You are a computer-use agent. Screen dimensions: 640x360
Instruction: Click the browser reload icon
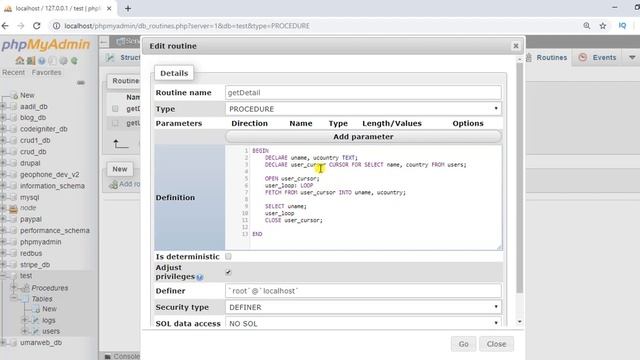pyautogui.click(x=37, y=26)
